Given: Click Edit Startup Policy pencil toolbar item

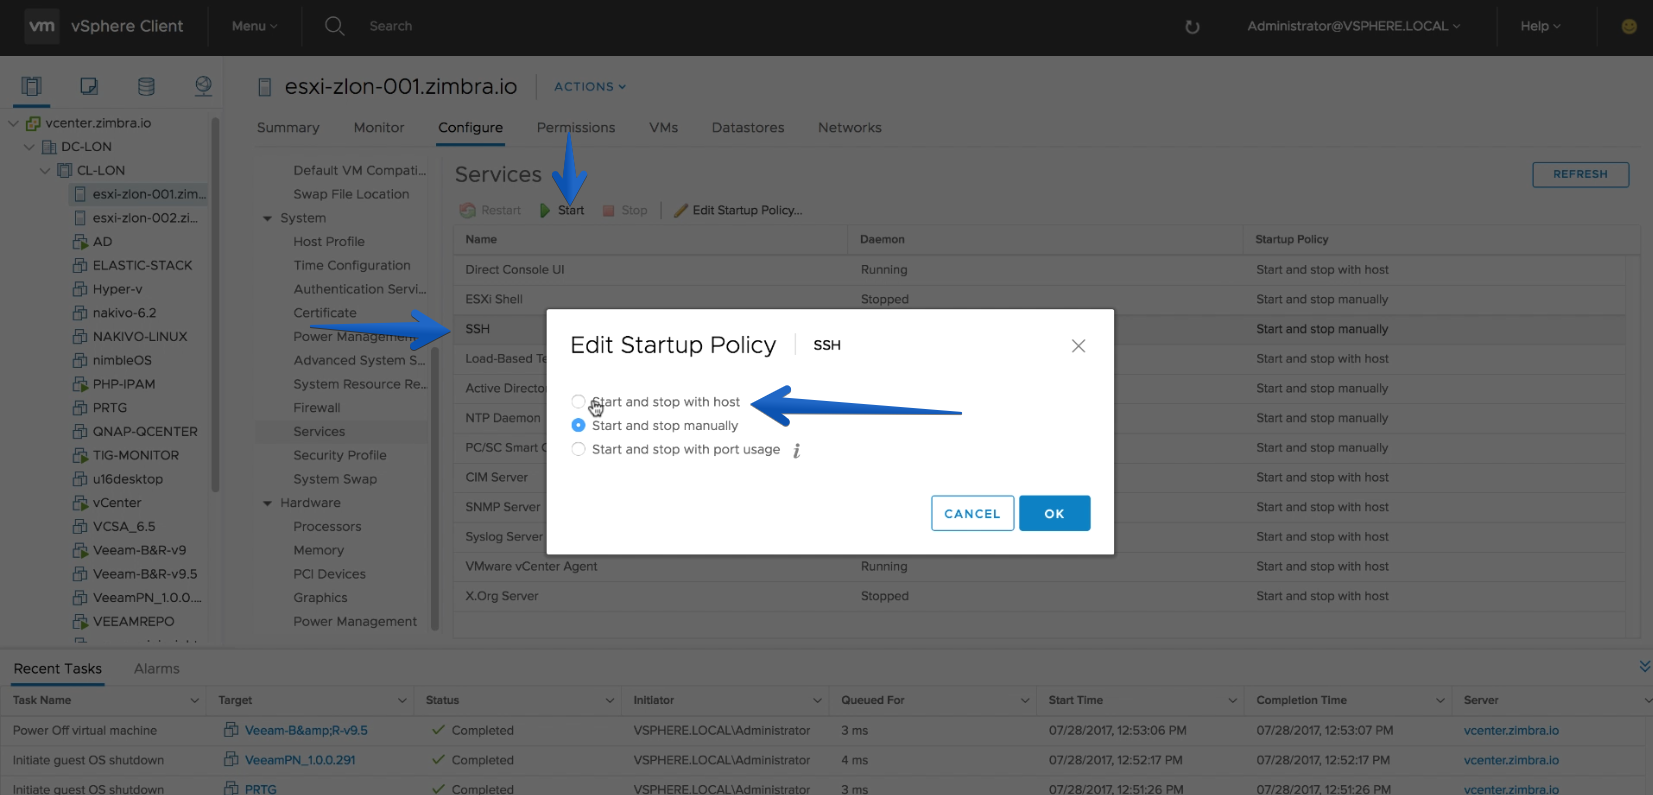Looking at the screenshot, I should (738, 210).
